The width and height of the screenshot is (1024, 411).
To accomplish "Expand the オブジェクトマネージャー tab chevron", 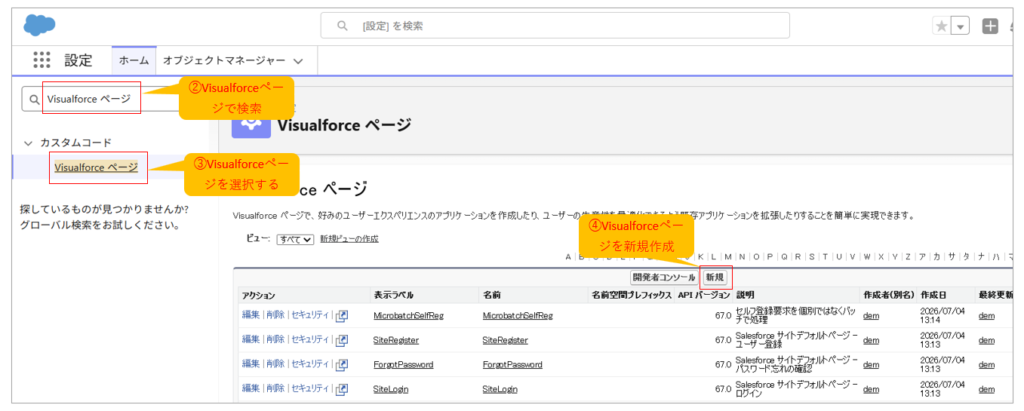I will (x=298, y=61).
